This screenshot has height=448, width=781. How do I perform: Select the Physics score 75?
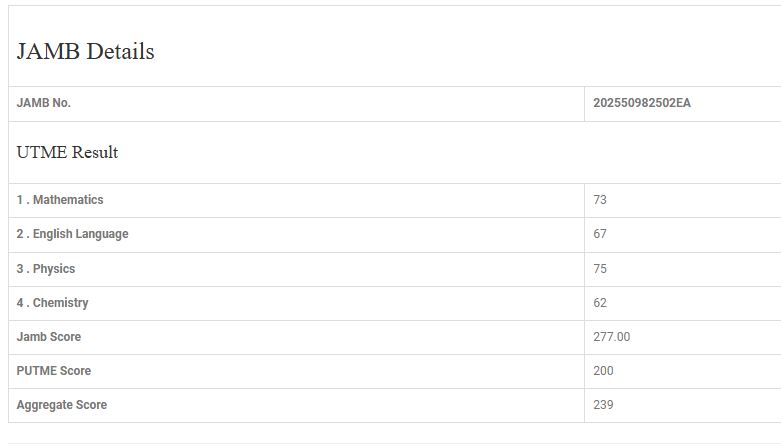click(x=600, y=269)
